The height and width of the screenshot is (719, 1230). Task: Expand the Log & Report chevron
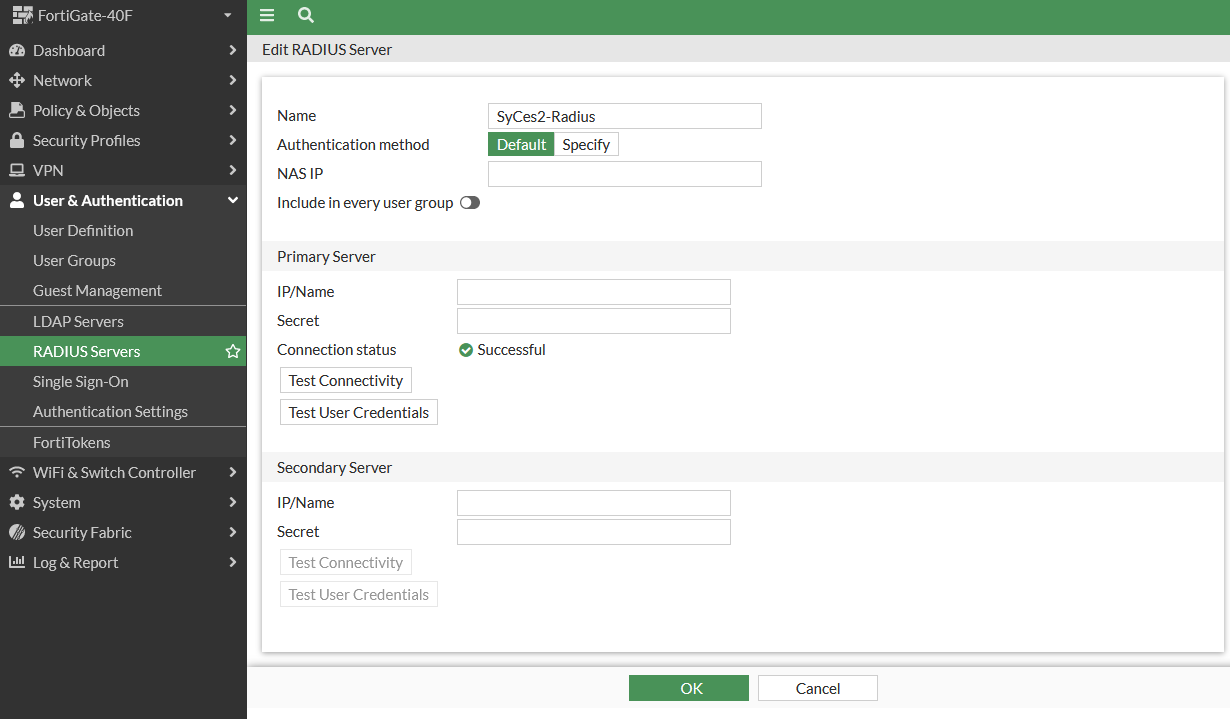point(232,562)
